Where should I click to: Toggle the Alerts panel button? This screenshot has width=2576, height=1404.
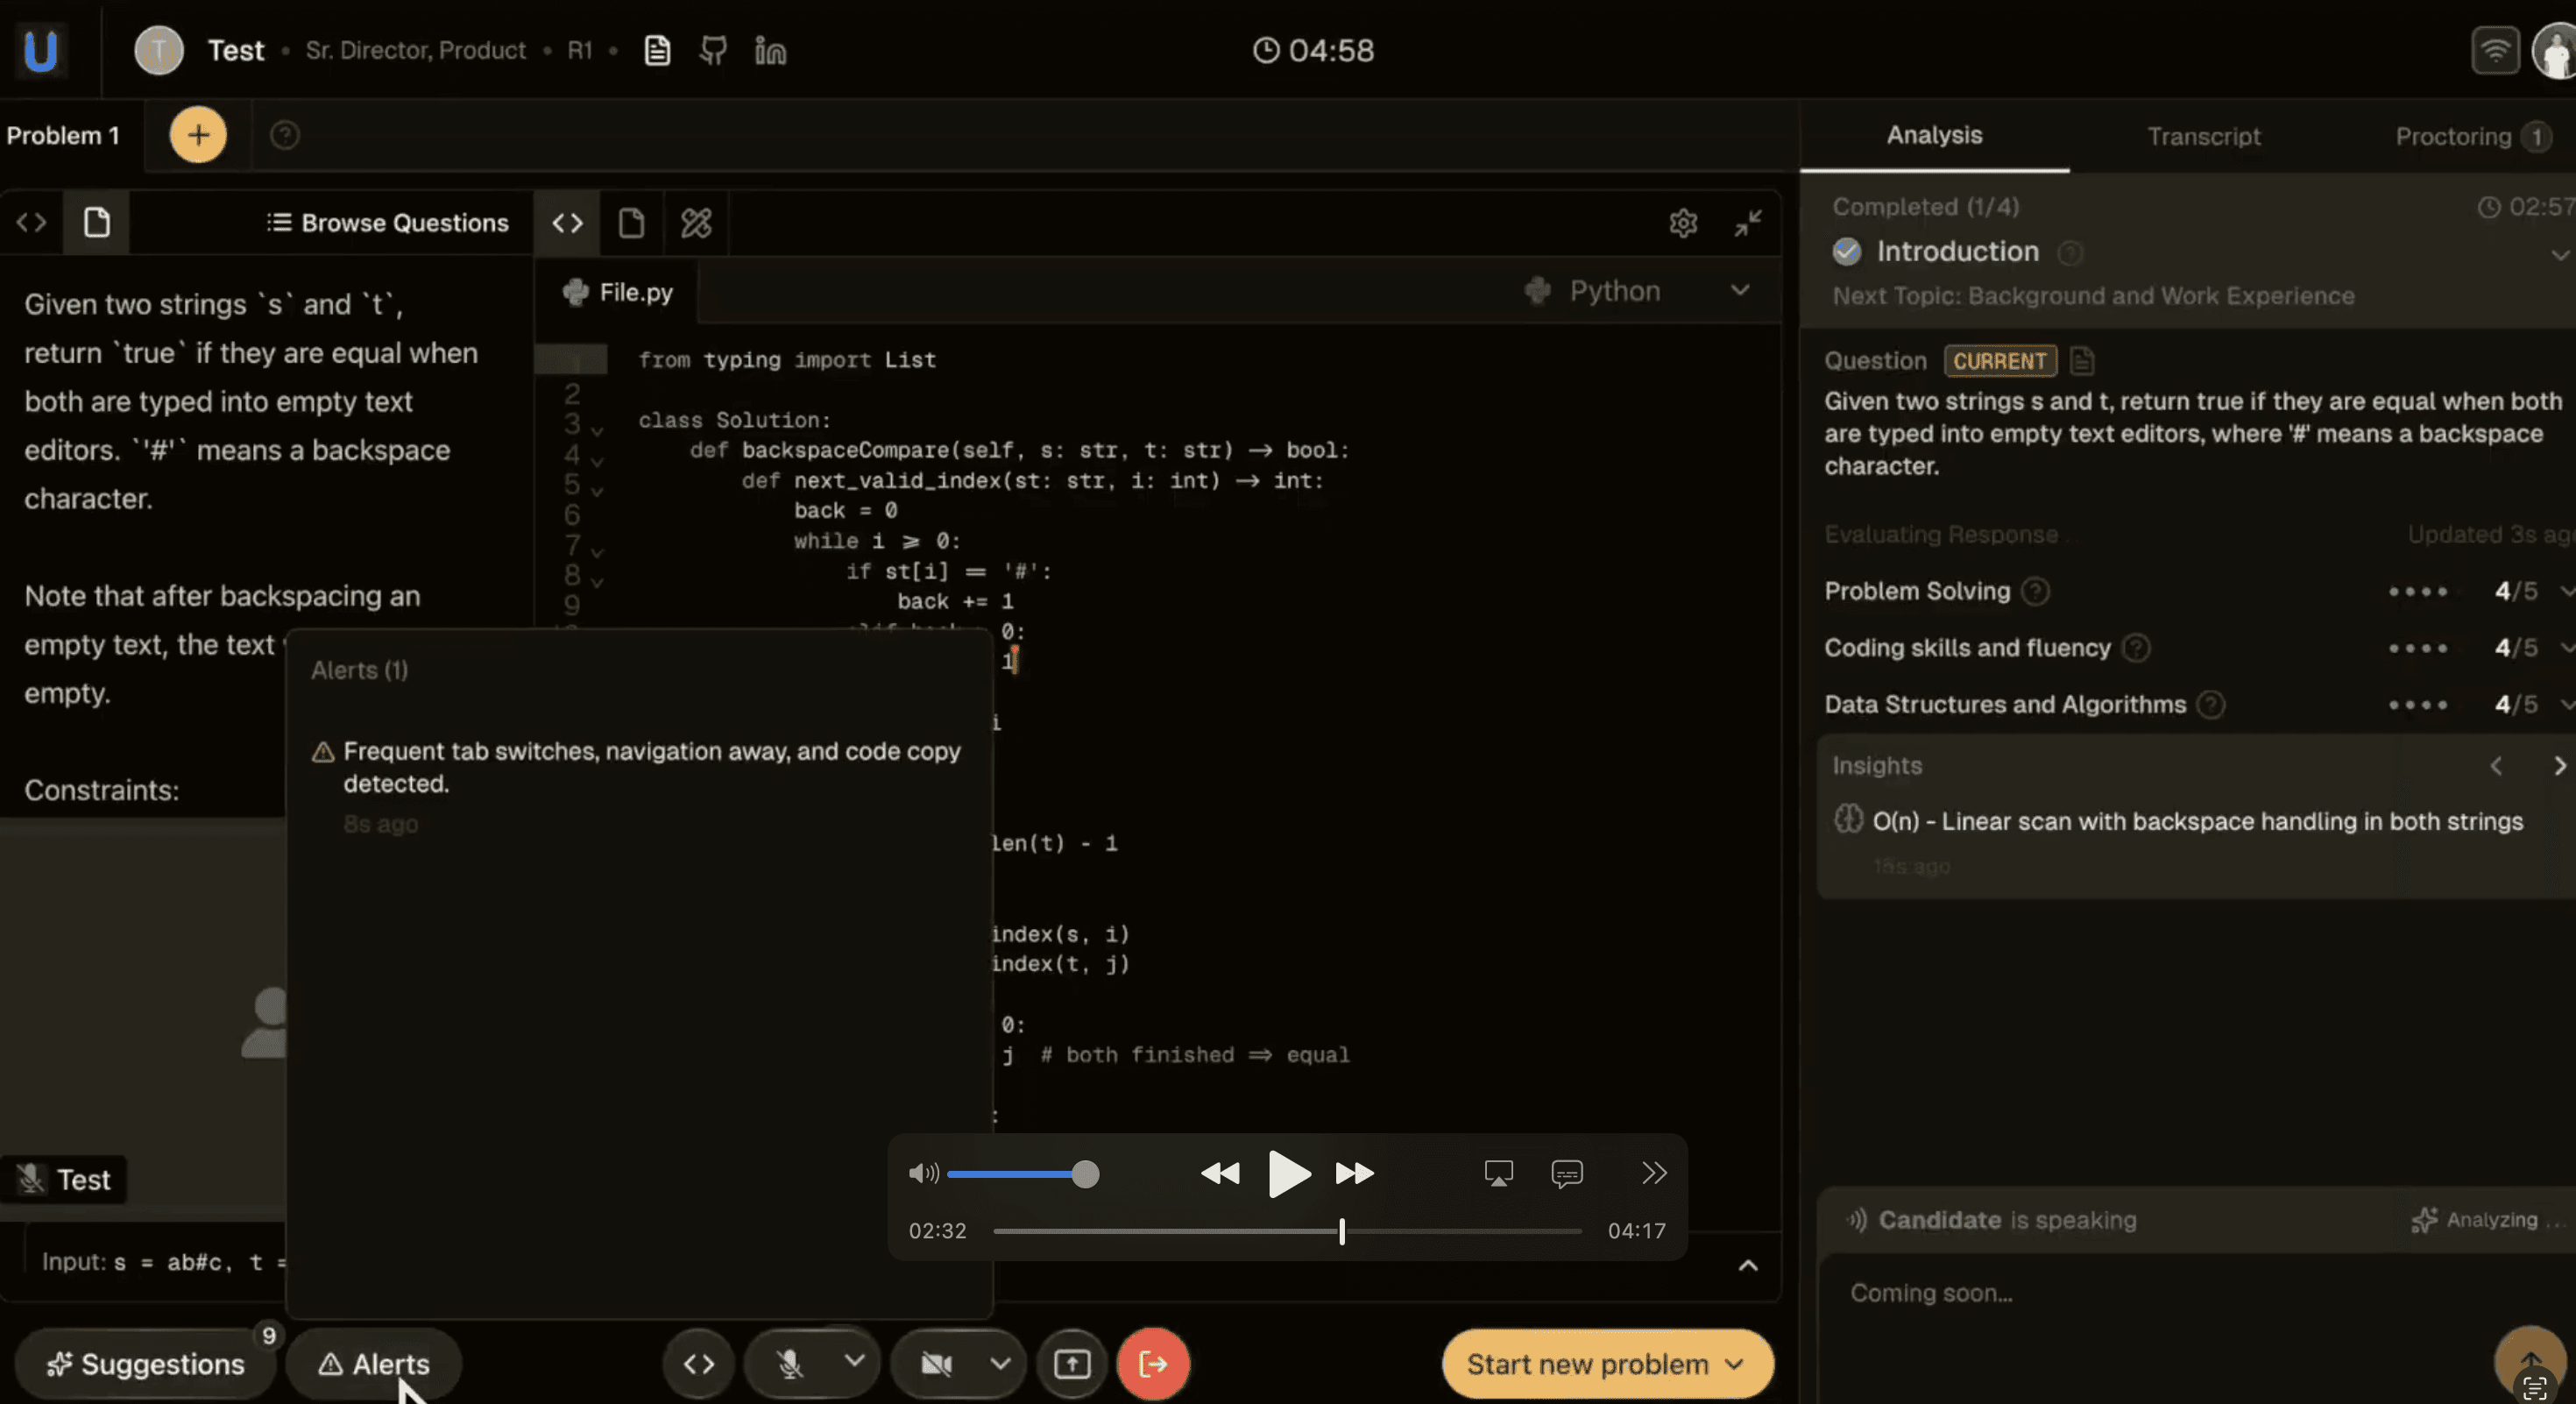(x=374, y=1364)
